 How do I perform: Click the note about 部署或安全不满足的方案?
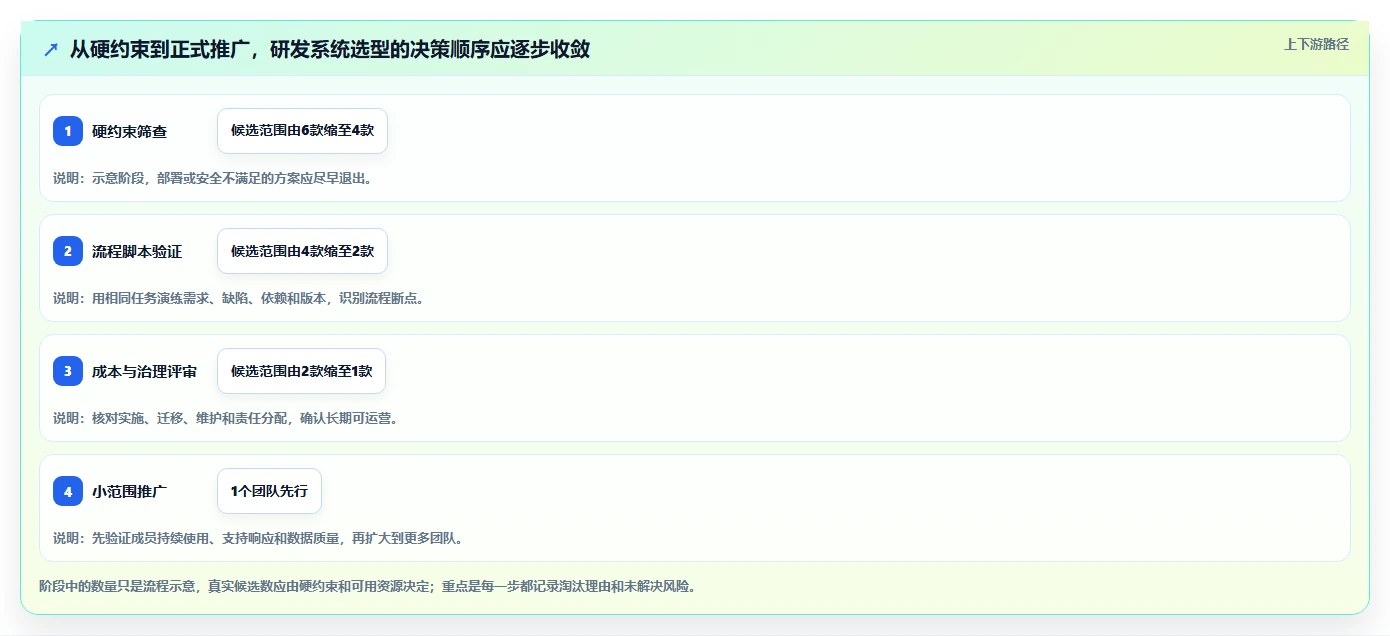(213, 178)
